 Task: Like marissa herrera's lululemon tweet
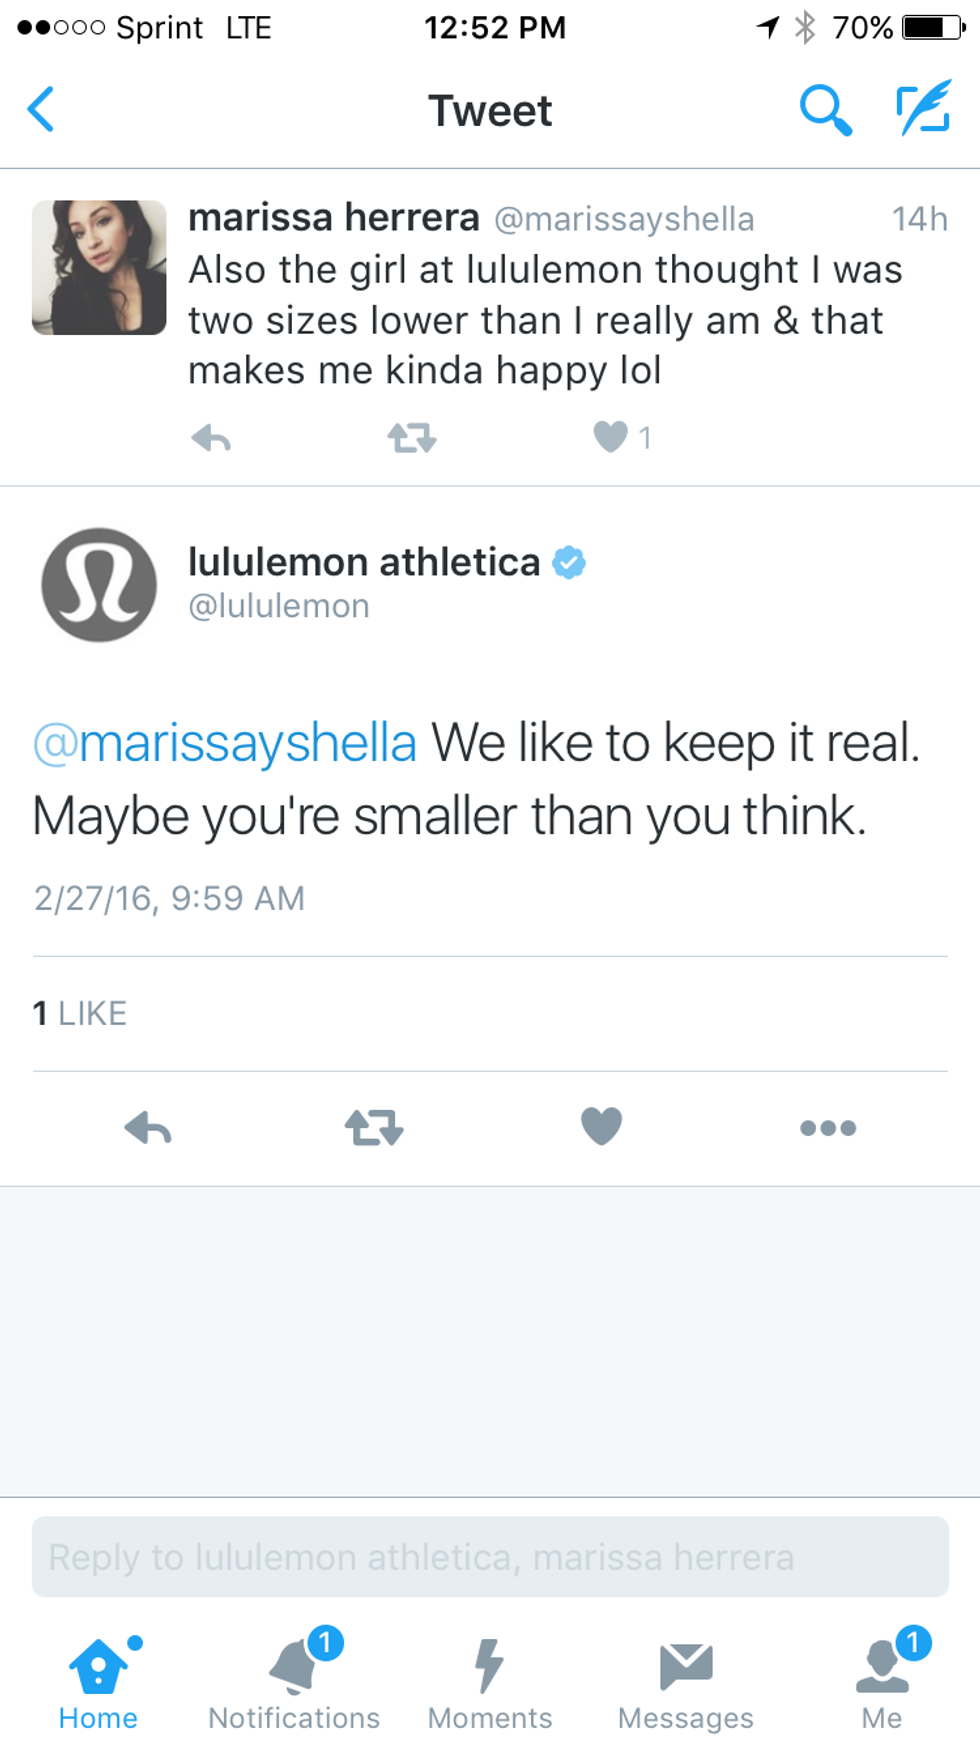tap(610, 437)
